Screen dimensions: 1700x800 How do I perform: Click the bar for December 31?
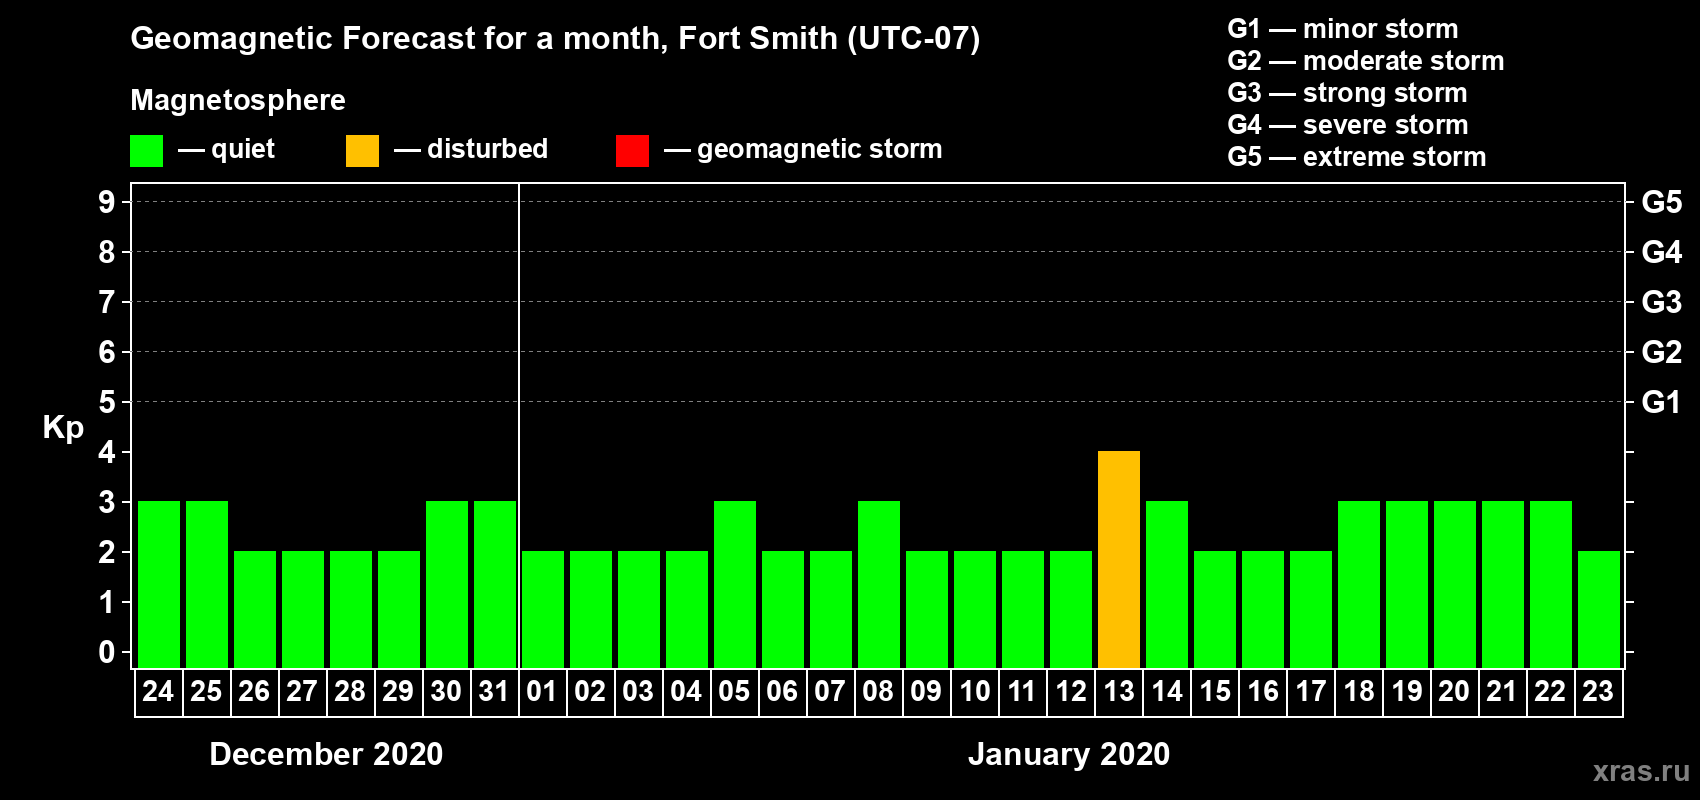pyautogui.click(x=495, y=584)
